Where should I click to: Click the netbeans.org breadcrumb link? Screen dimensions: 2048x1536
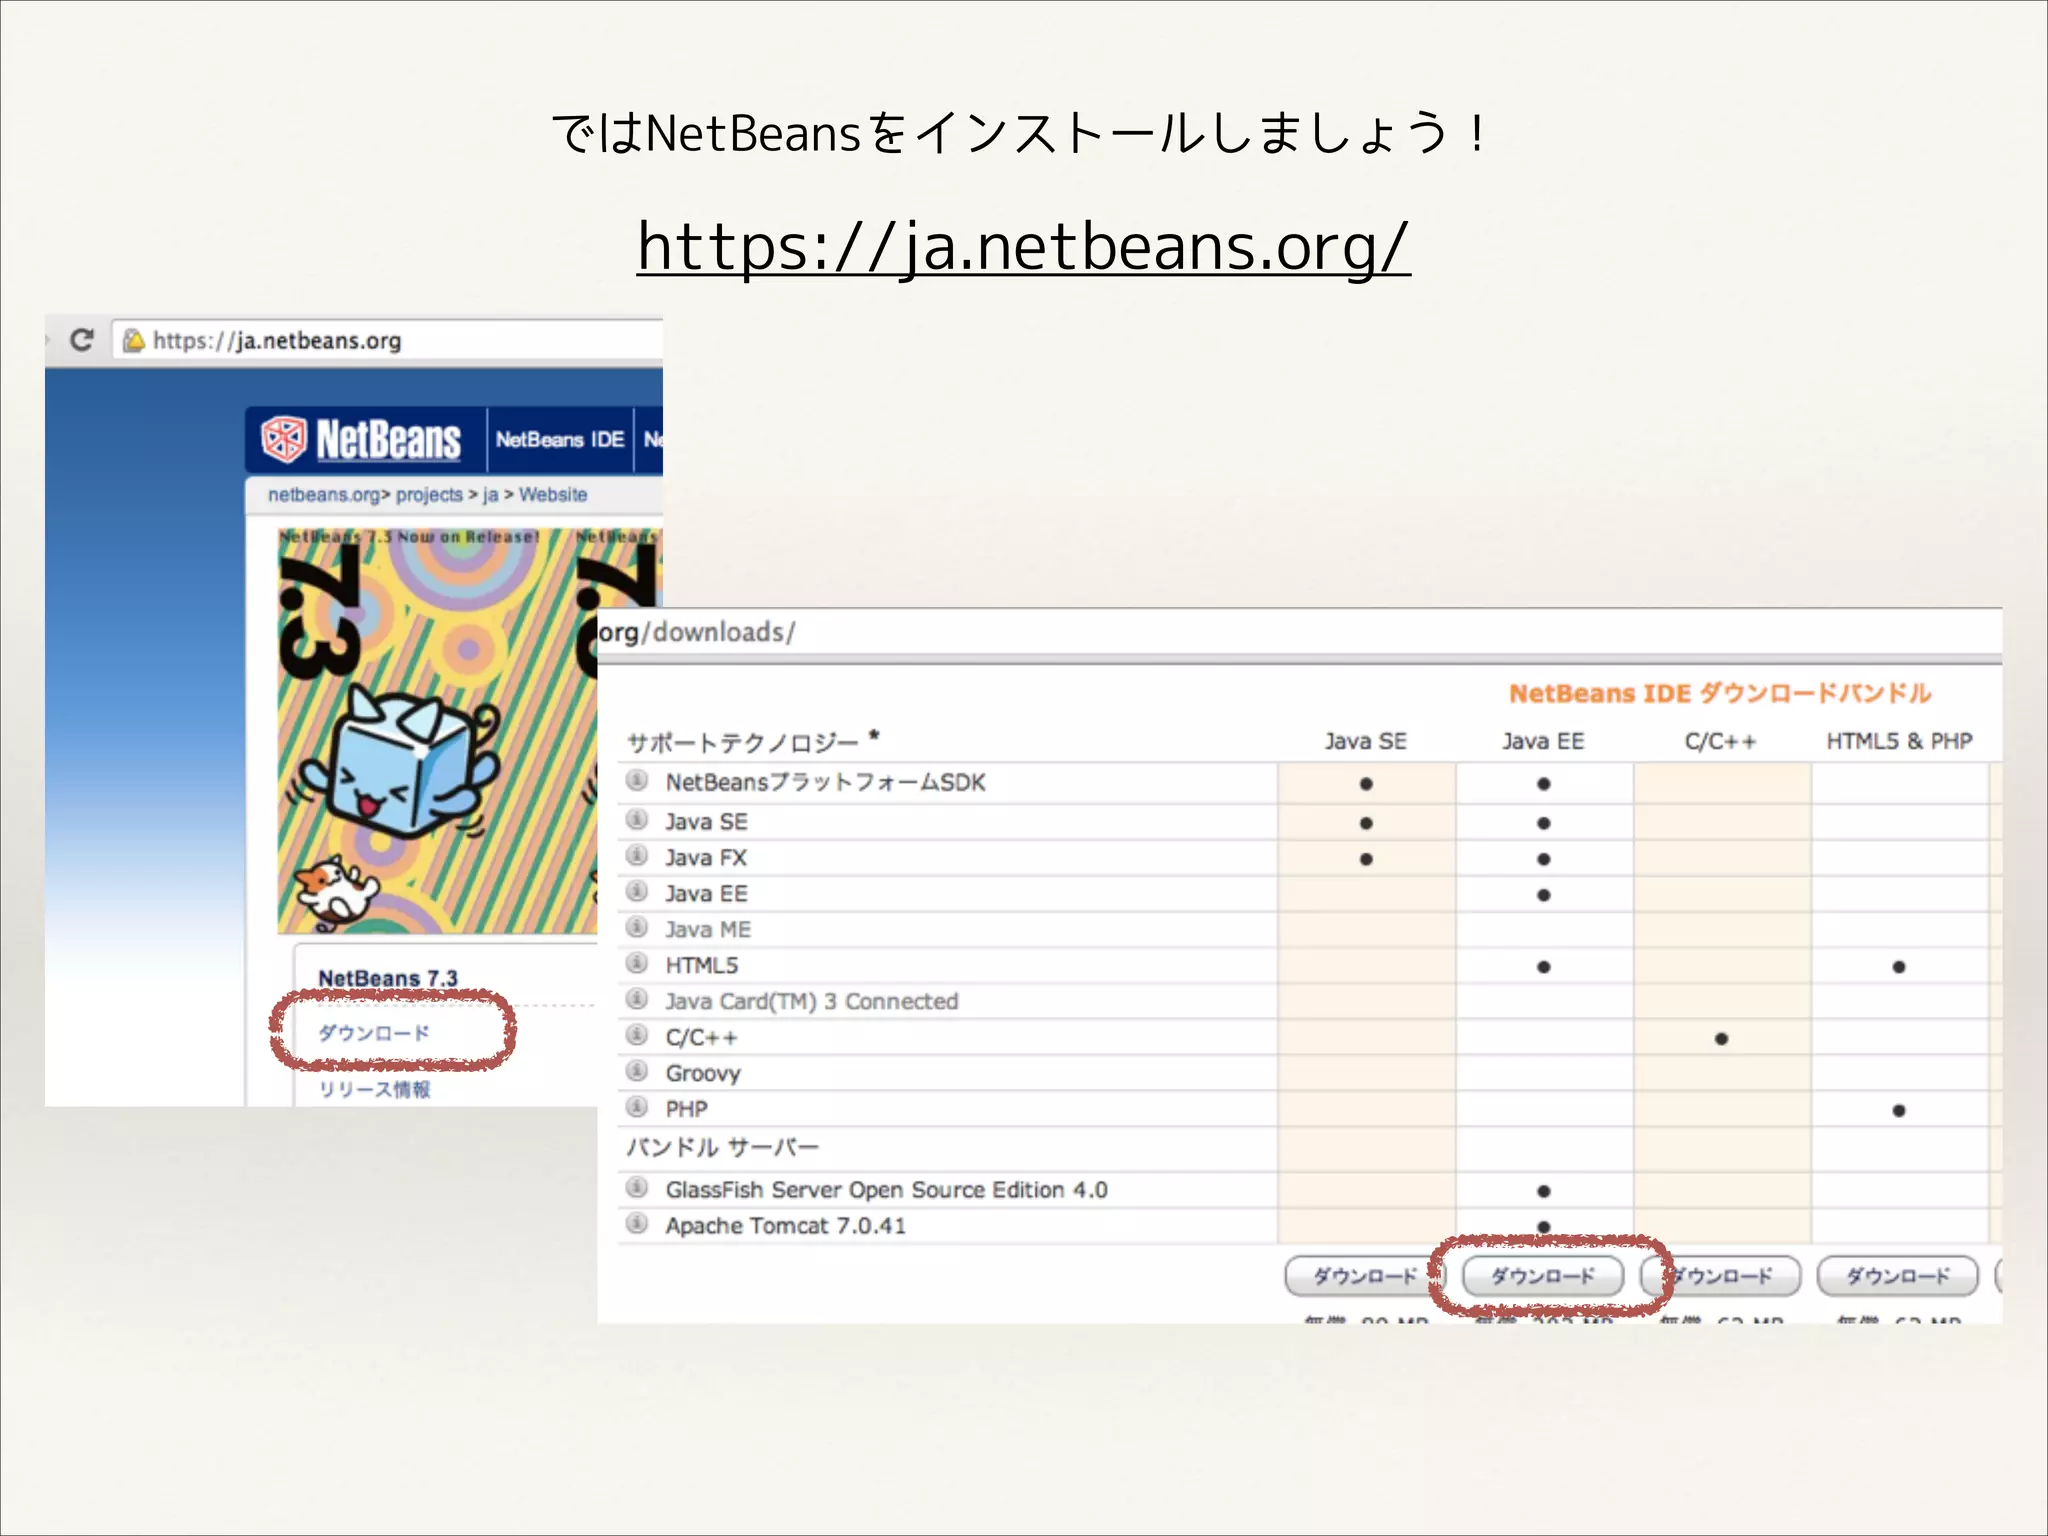pos(324,495)
